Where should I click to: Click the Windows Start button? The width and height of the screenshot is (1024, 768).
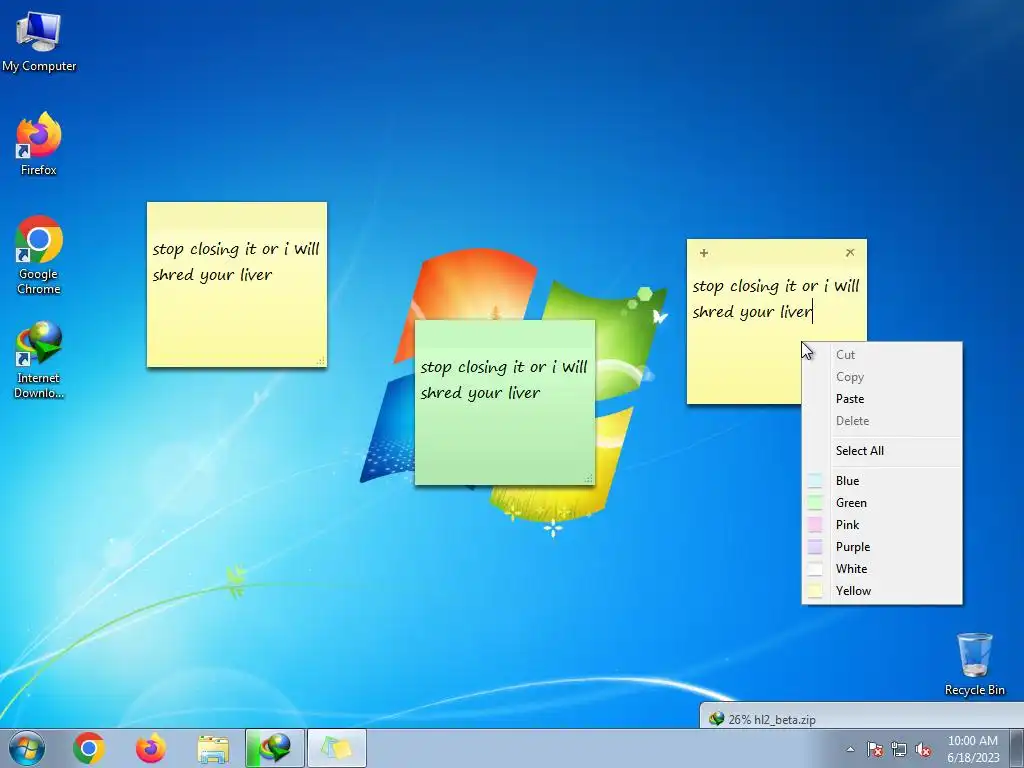point(27,748)
